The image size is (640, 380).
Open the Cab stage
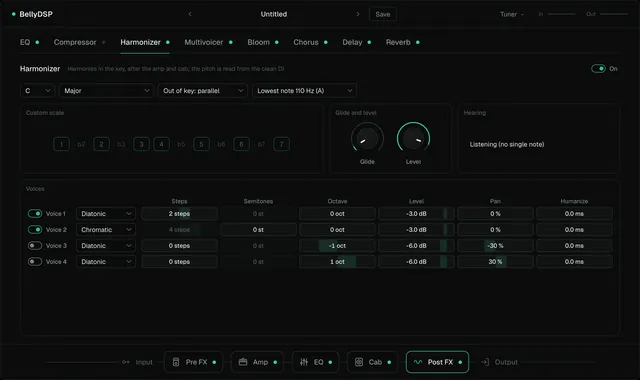372,362
